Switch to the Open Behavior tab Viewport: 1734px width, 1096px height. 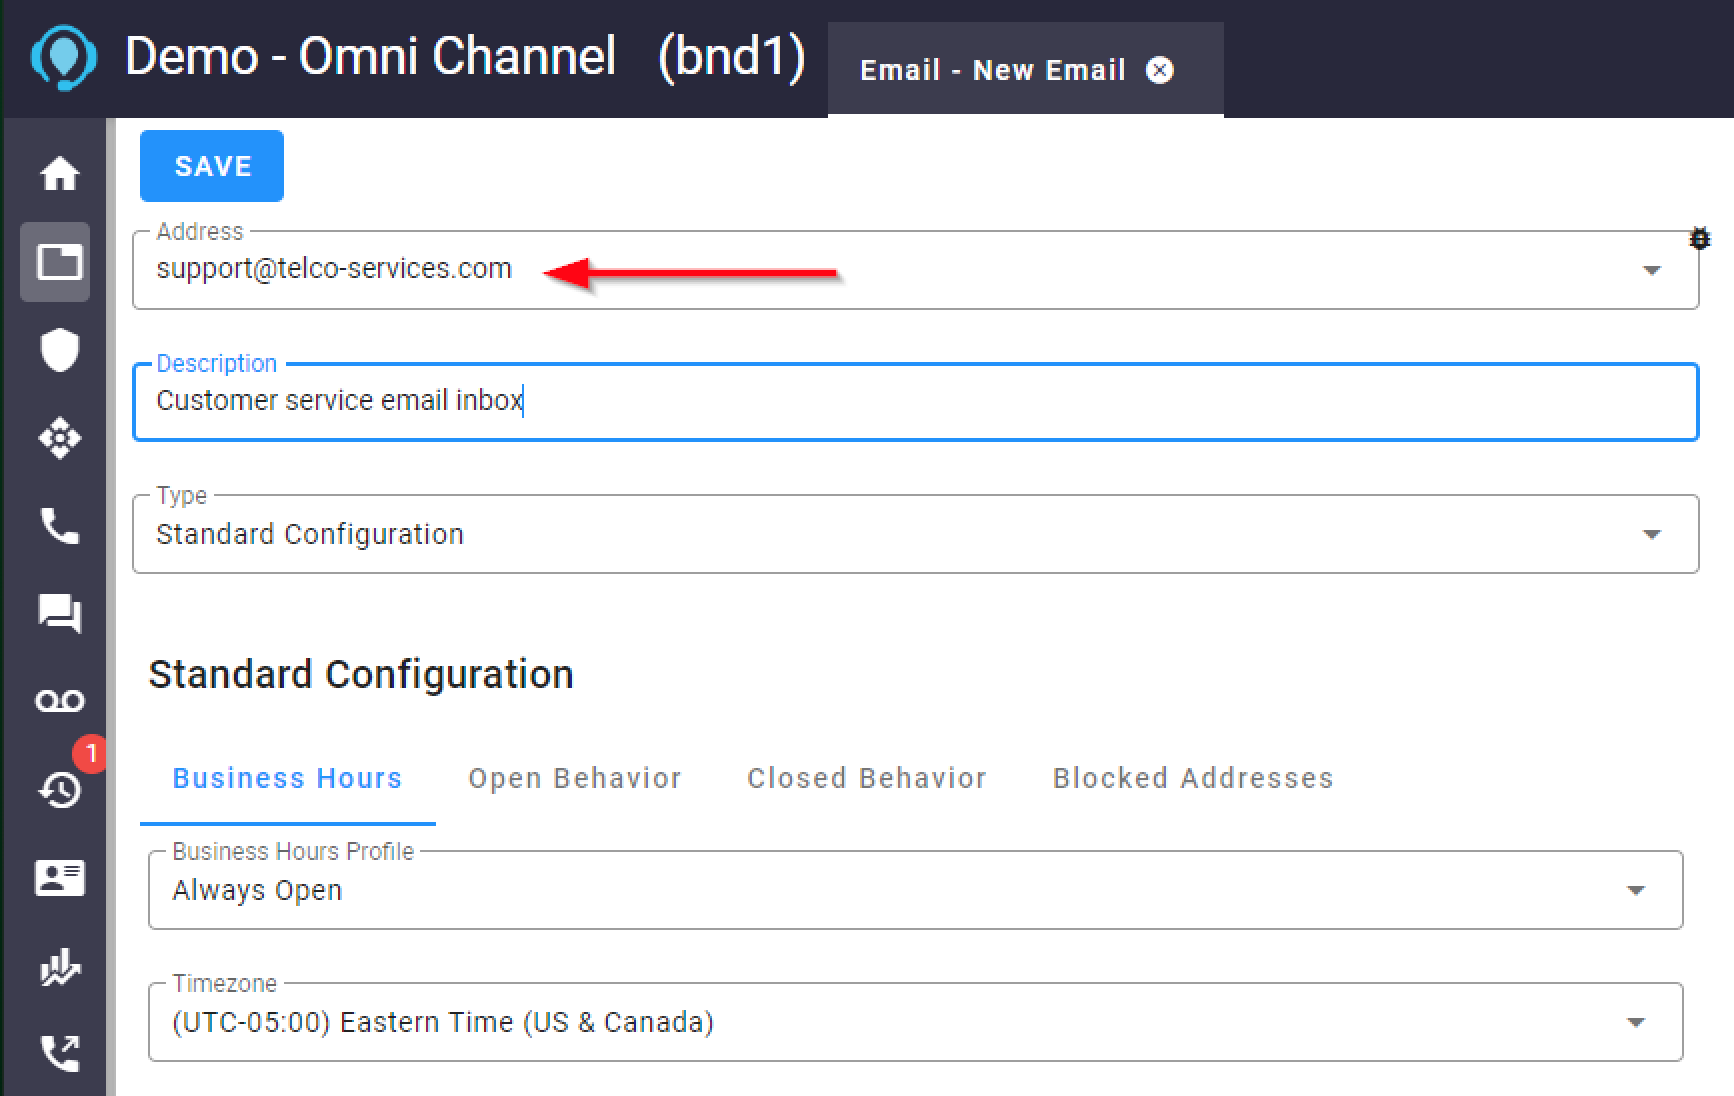click(x=575, y=779)
